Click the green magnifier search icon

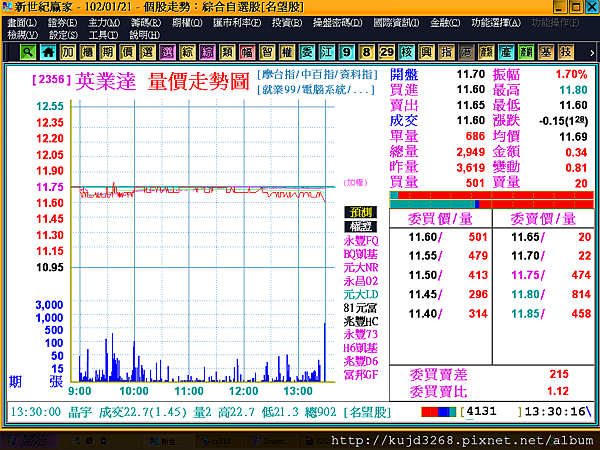click(x=28, y=52)
